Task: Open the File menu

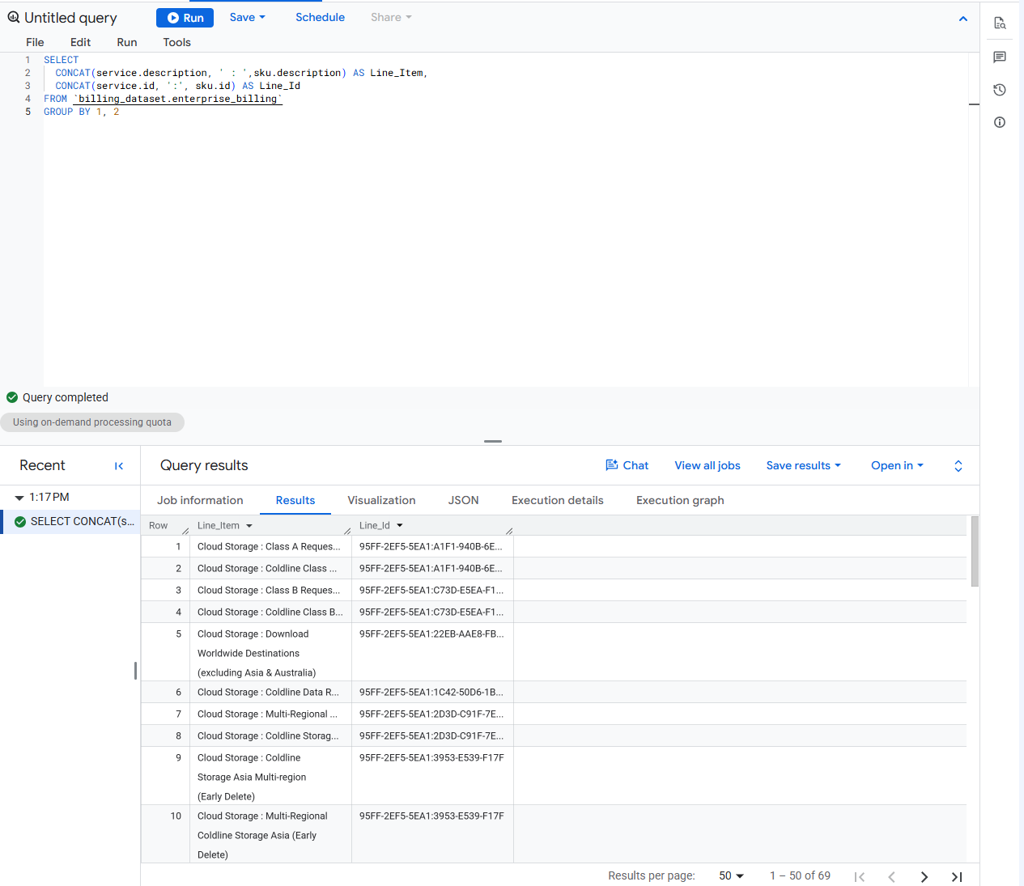Action: 35,42
